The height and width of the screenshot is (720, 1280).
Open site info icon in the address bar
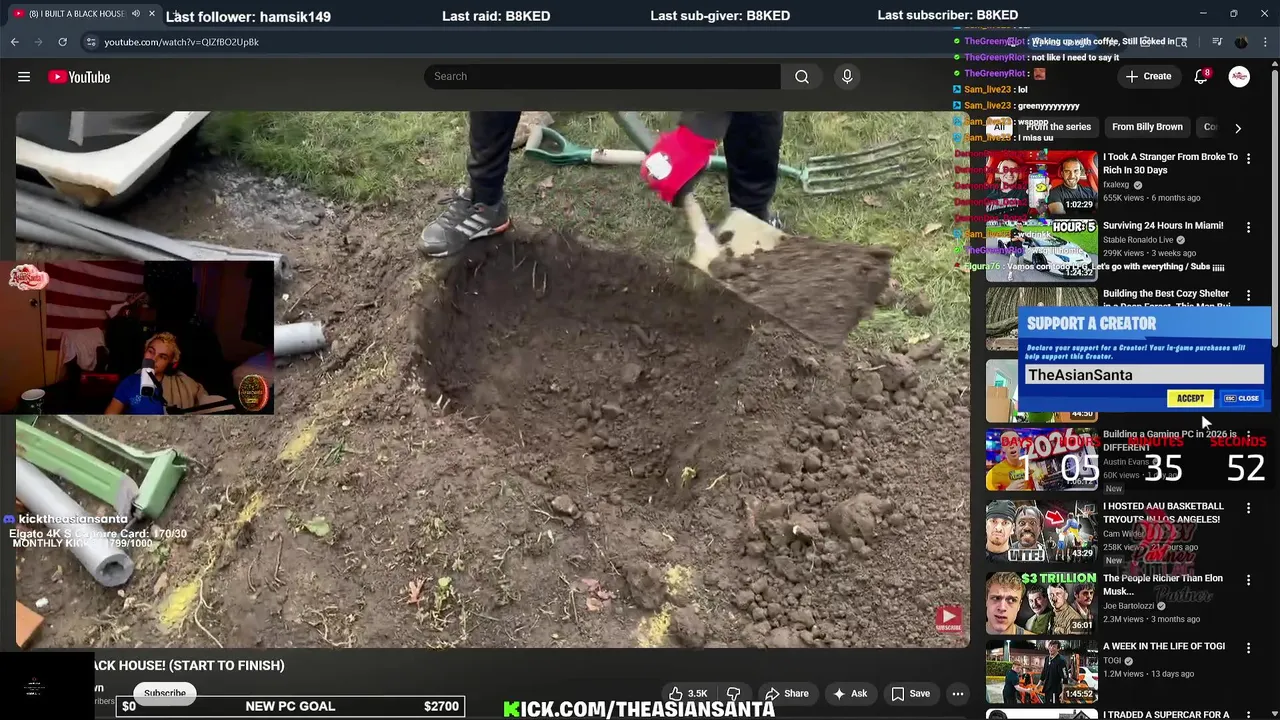point(91,42)
